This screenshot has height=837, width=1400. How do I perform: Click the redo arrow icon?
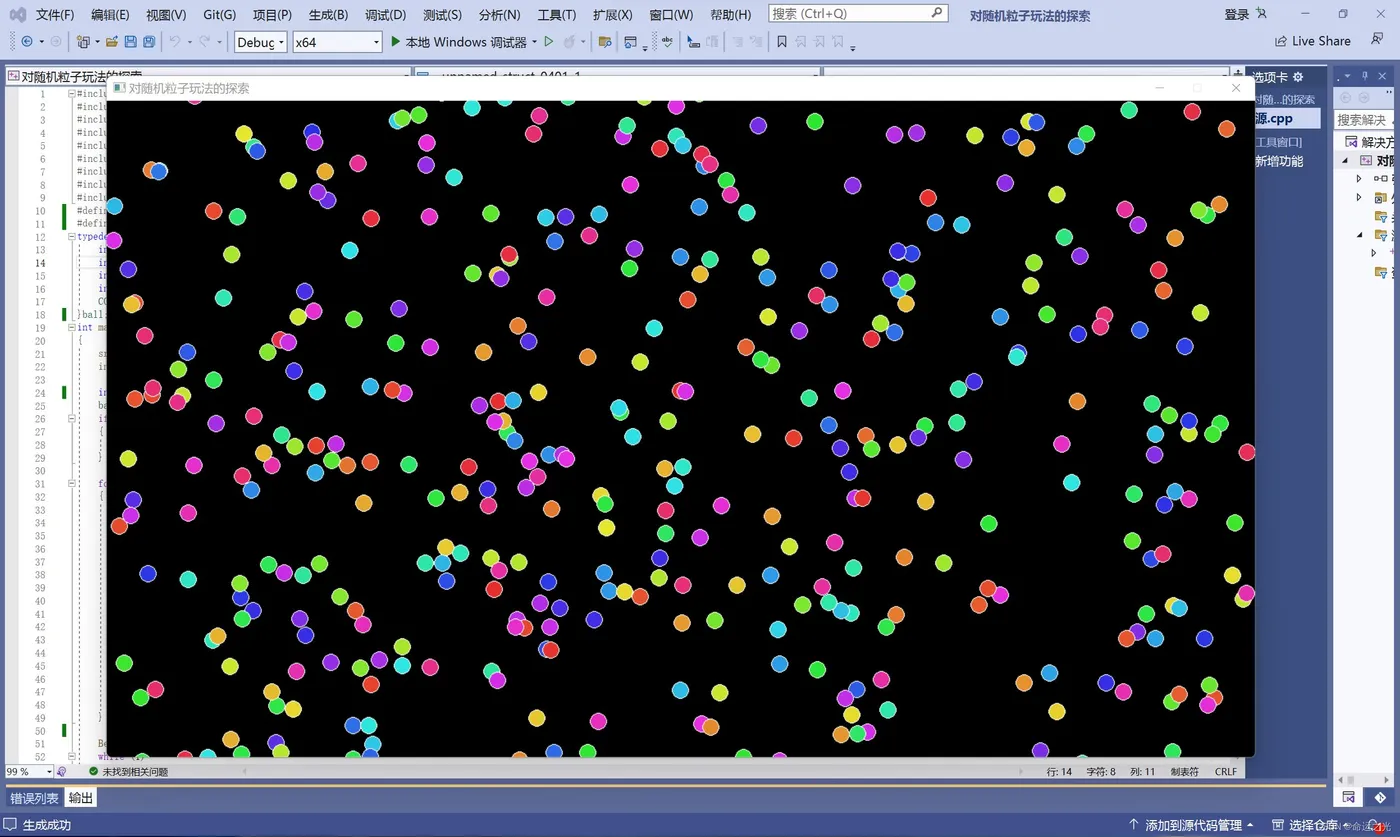(x=205, y=42)
